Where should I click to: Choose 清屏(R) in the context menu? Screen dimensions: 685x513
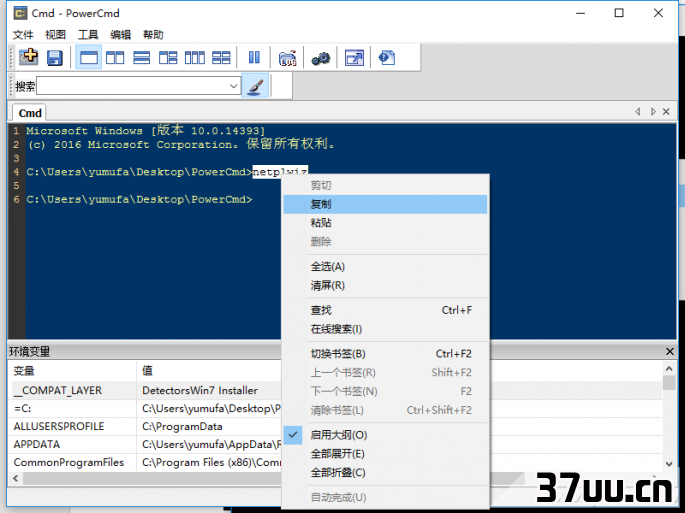tap(385, 286)
